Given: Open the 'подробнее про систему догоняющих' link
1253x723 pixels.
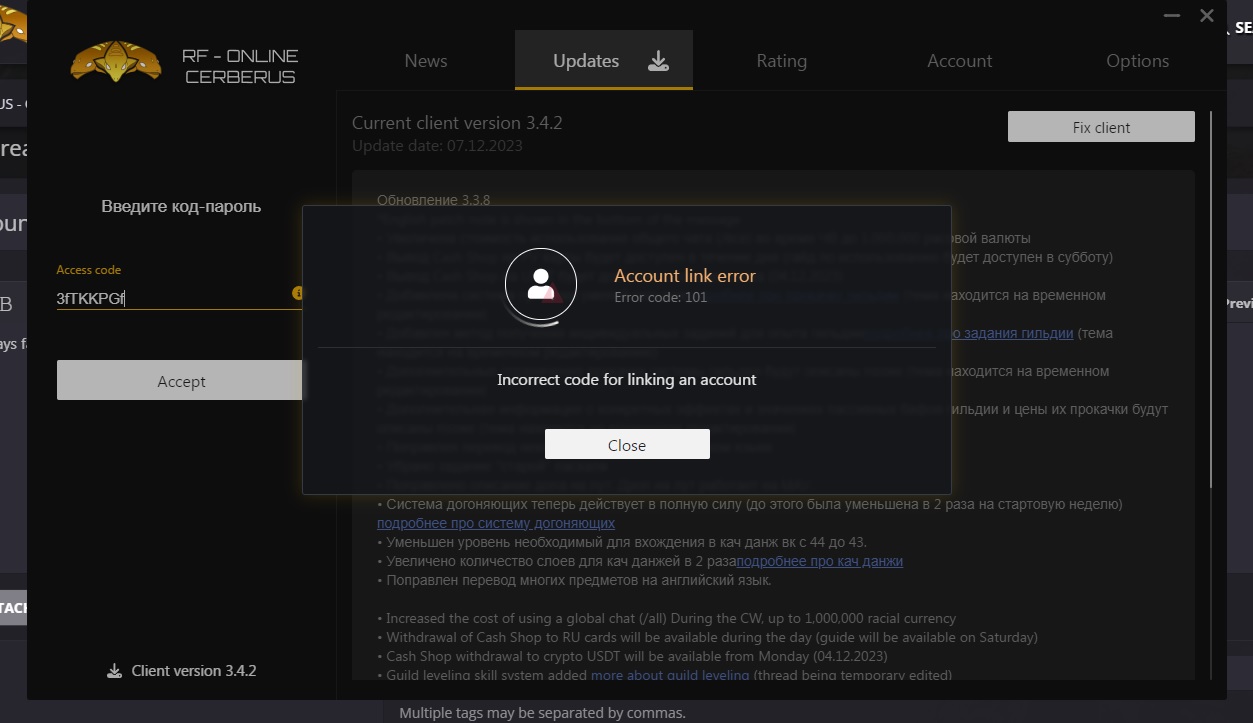Looking at the screenshot, I should (496, 523).
